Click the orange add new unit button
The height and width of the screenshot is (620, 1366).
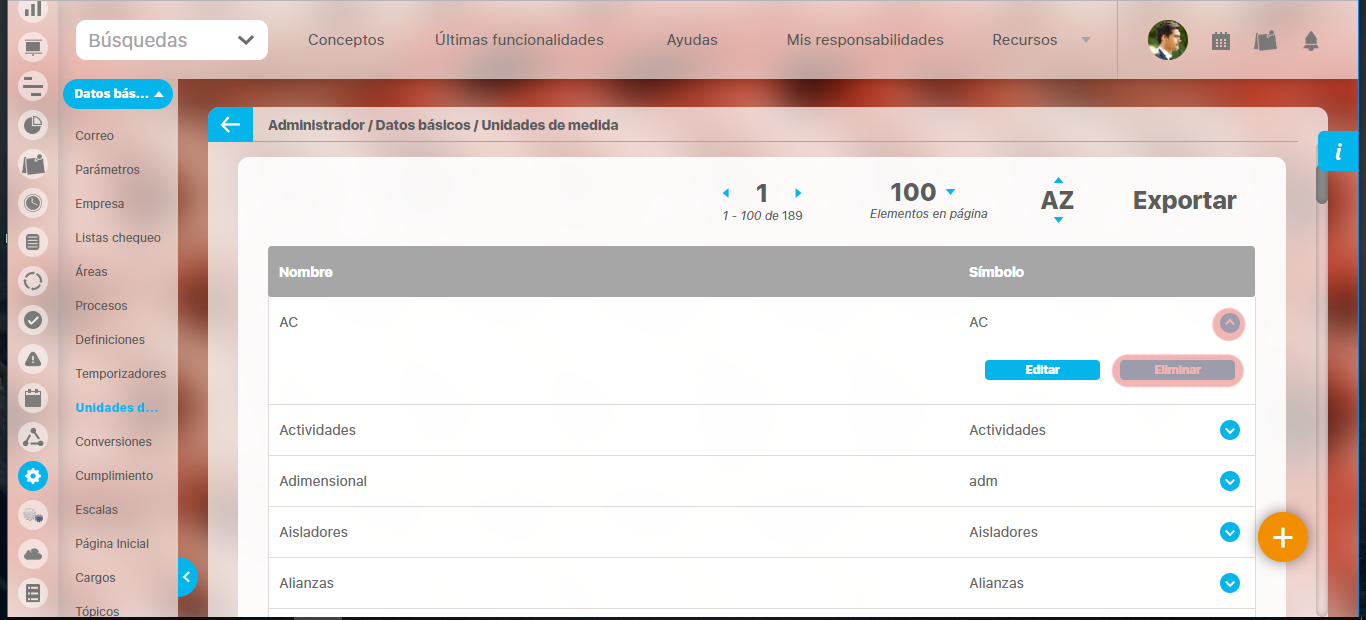coord(1282,538)
